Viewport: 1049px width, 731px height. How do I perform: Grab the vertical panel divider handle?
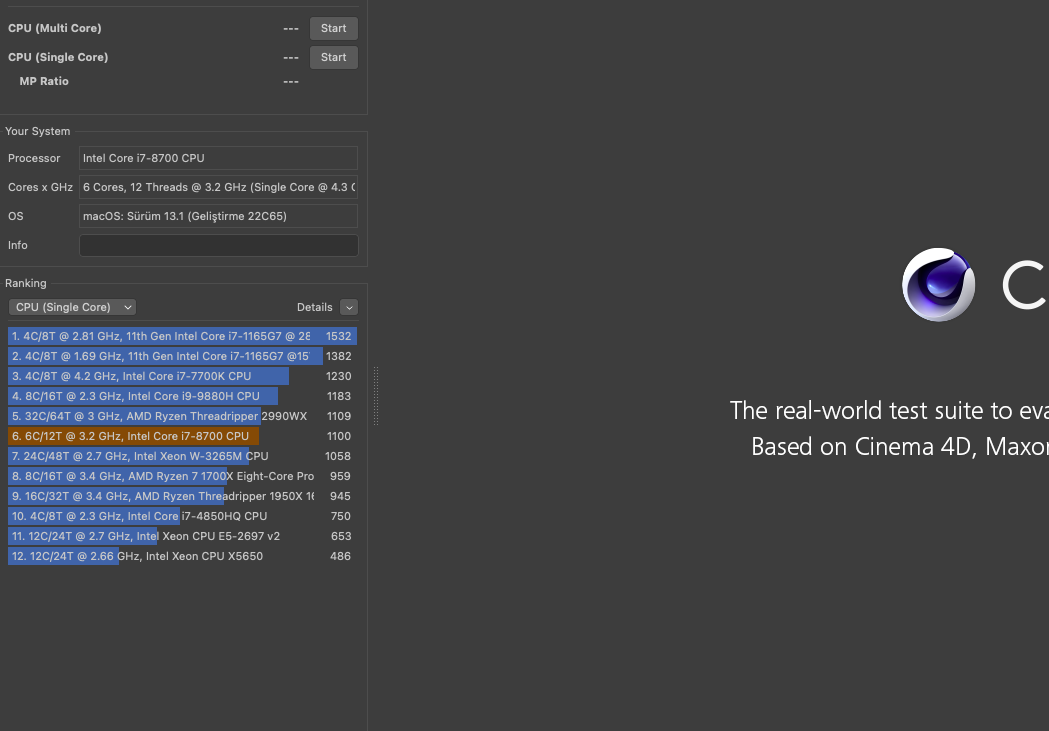point(376,396)
